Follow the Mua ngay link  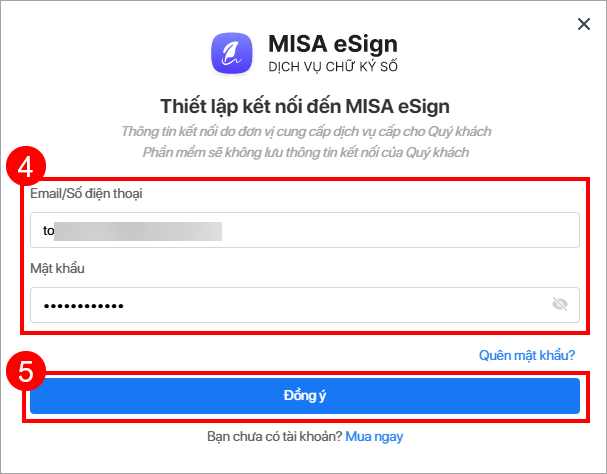click(375, 437)
